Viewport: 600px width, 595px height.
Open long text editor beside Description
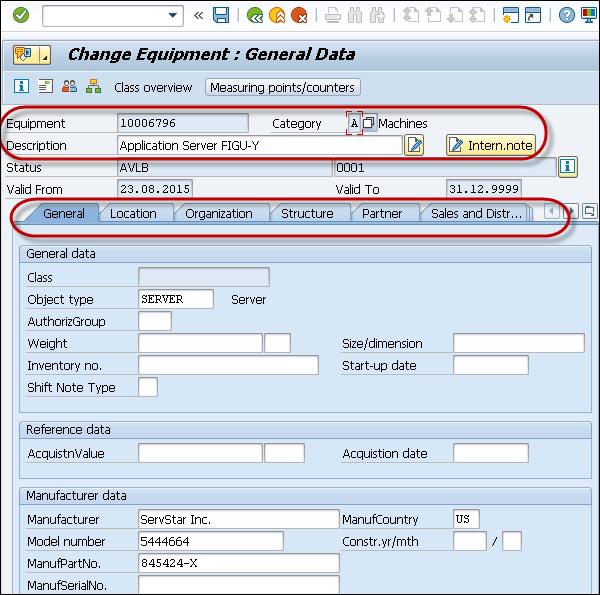click(414, 145)
